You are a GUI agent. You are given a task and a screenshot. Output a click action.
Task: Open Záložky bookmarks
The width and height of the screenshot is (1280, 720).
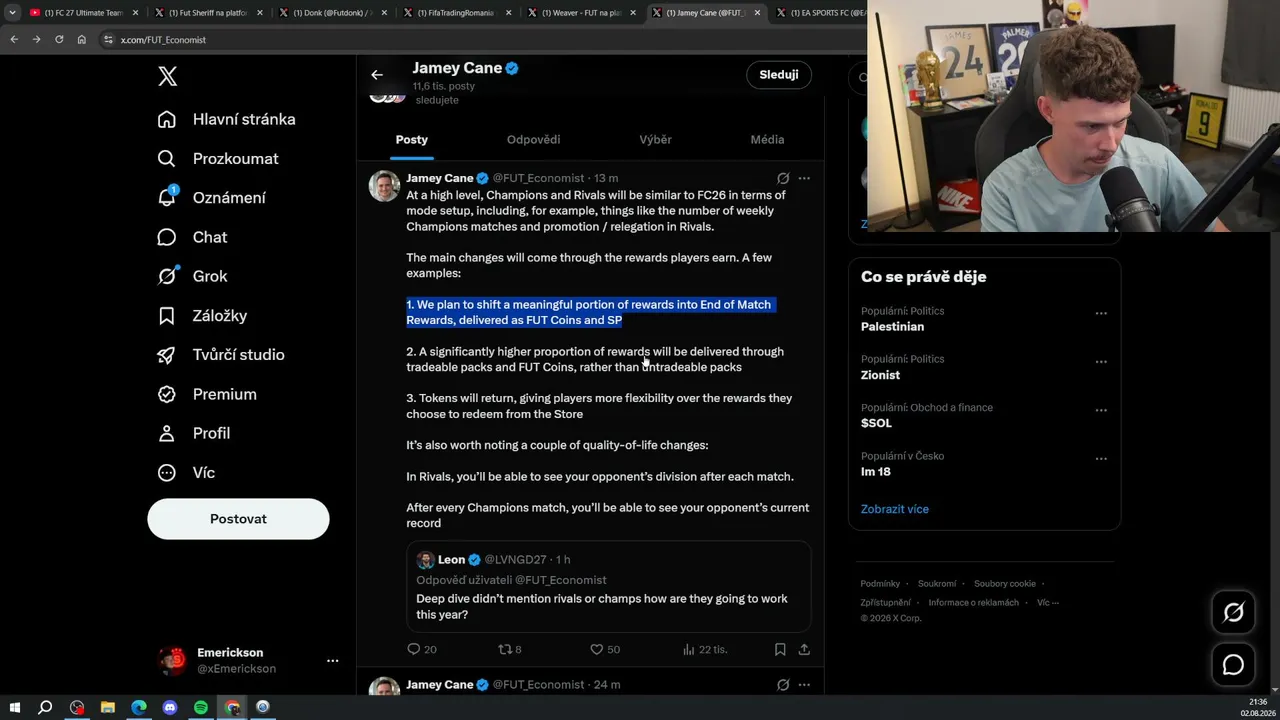[202, 315]
